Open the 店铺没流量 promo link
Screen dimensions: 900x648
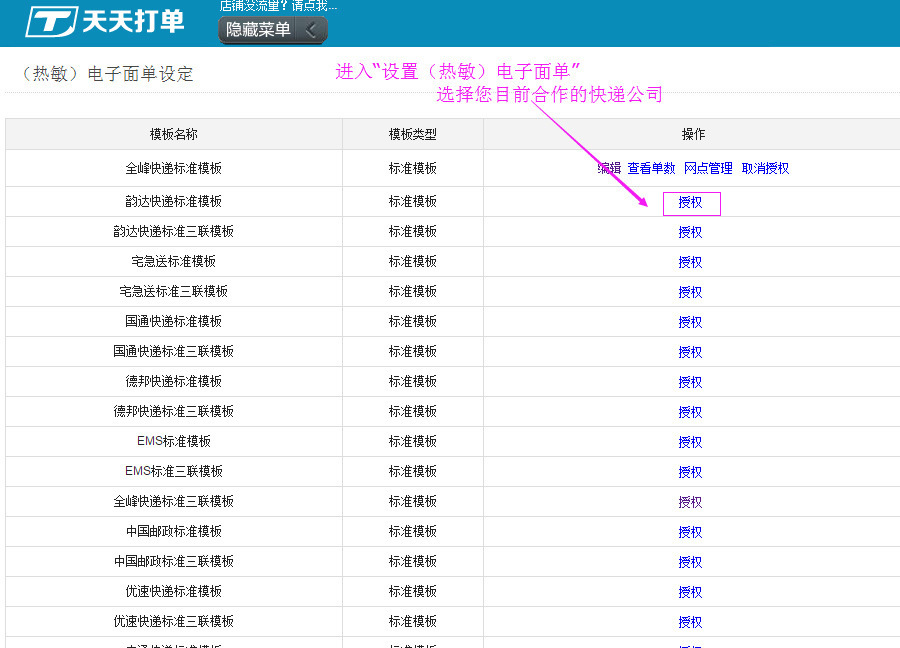[278, 6]
